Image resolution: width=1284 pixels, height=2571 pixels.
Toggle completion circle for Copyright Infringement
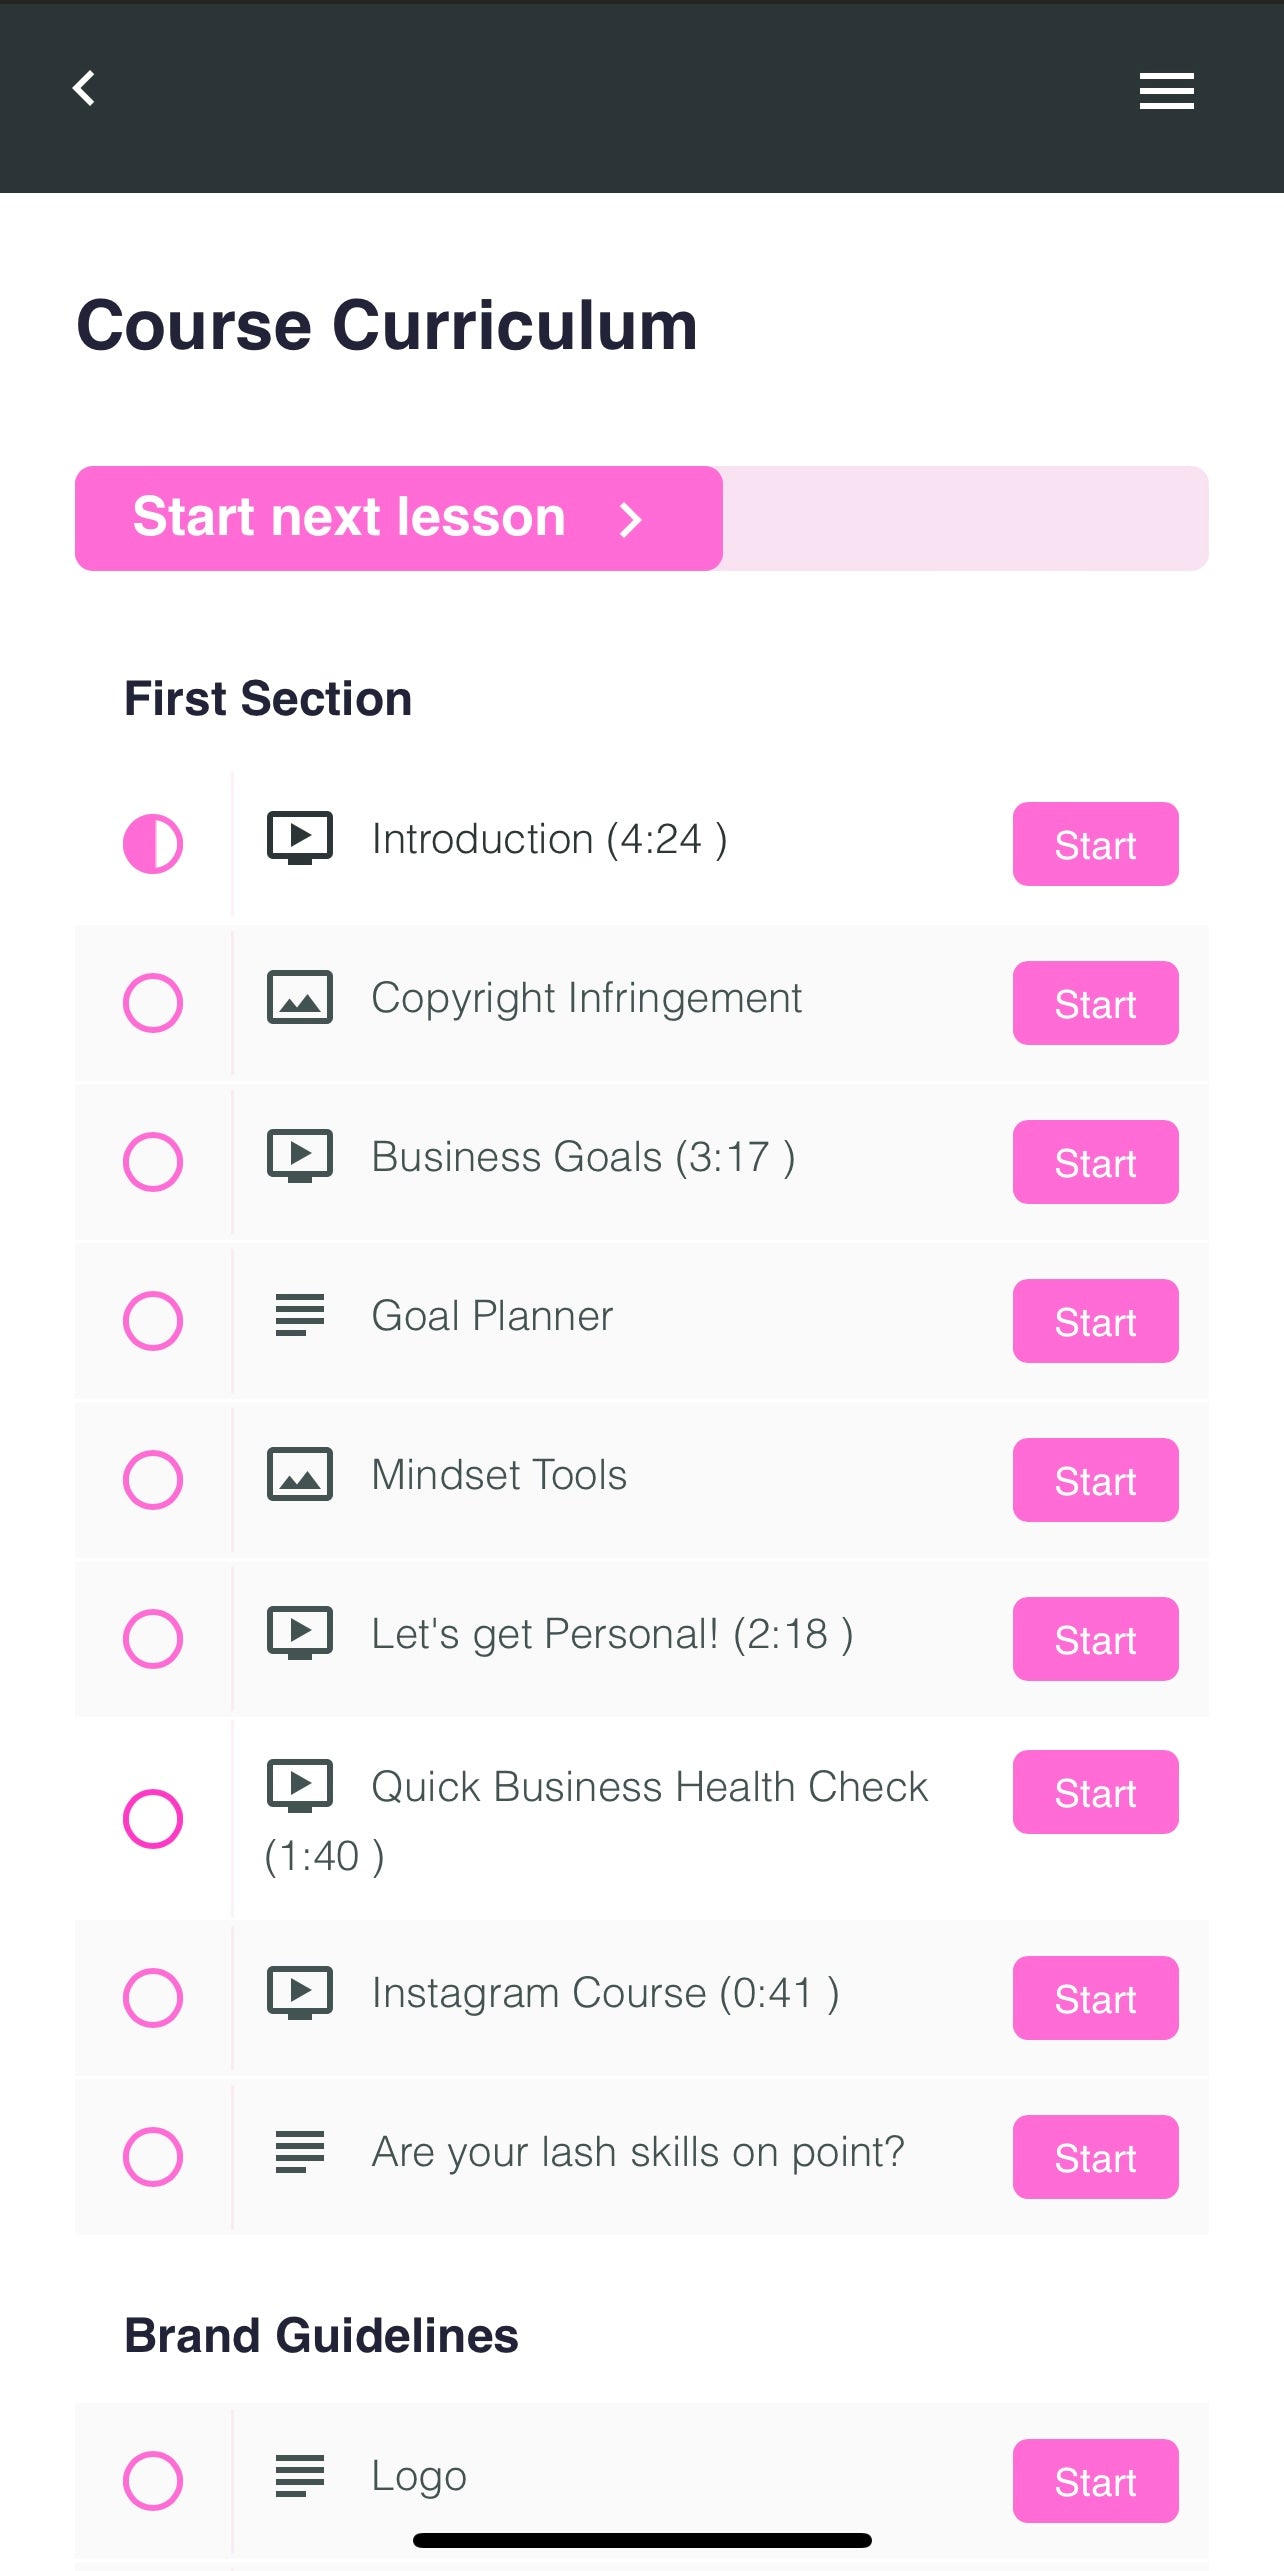tap(153, 1003)
